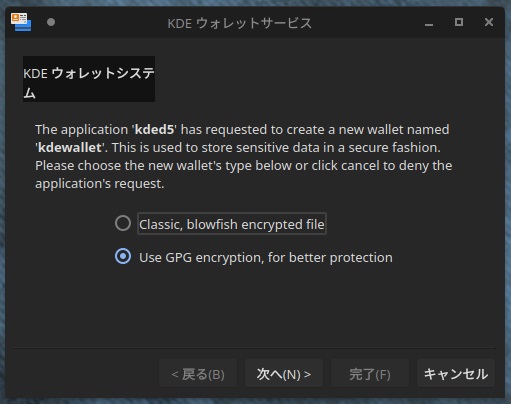Select the Classic blowfish radio button

pos(123,223)
